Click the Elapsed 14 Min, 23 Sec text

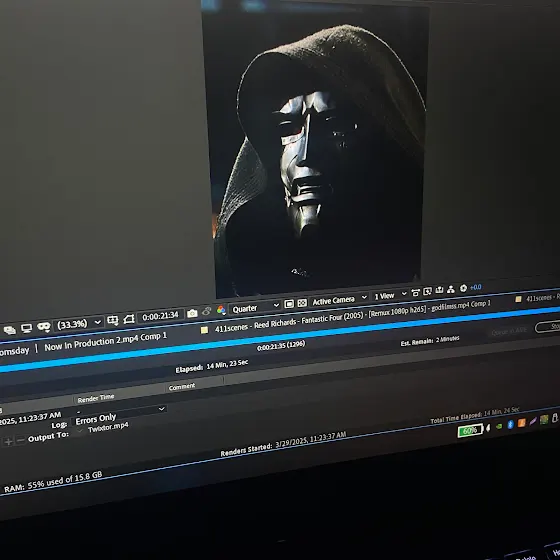(x=211, y=366)
